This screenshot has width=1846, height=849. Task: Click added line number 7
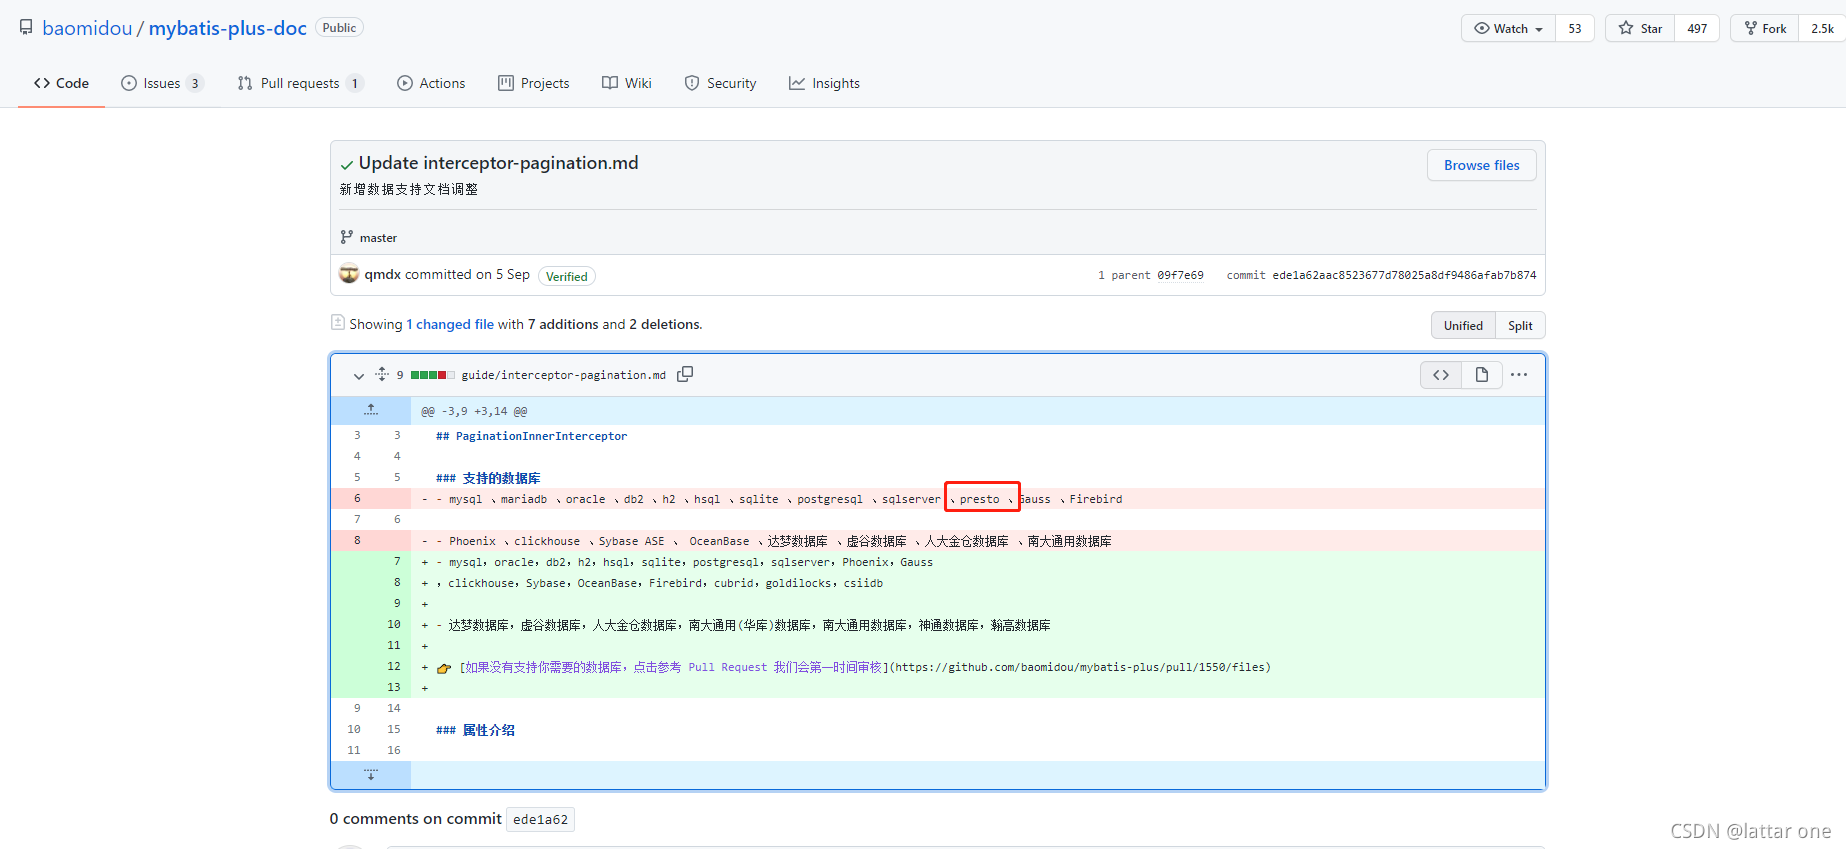[x=391, y=561]
